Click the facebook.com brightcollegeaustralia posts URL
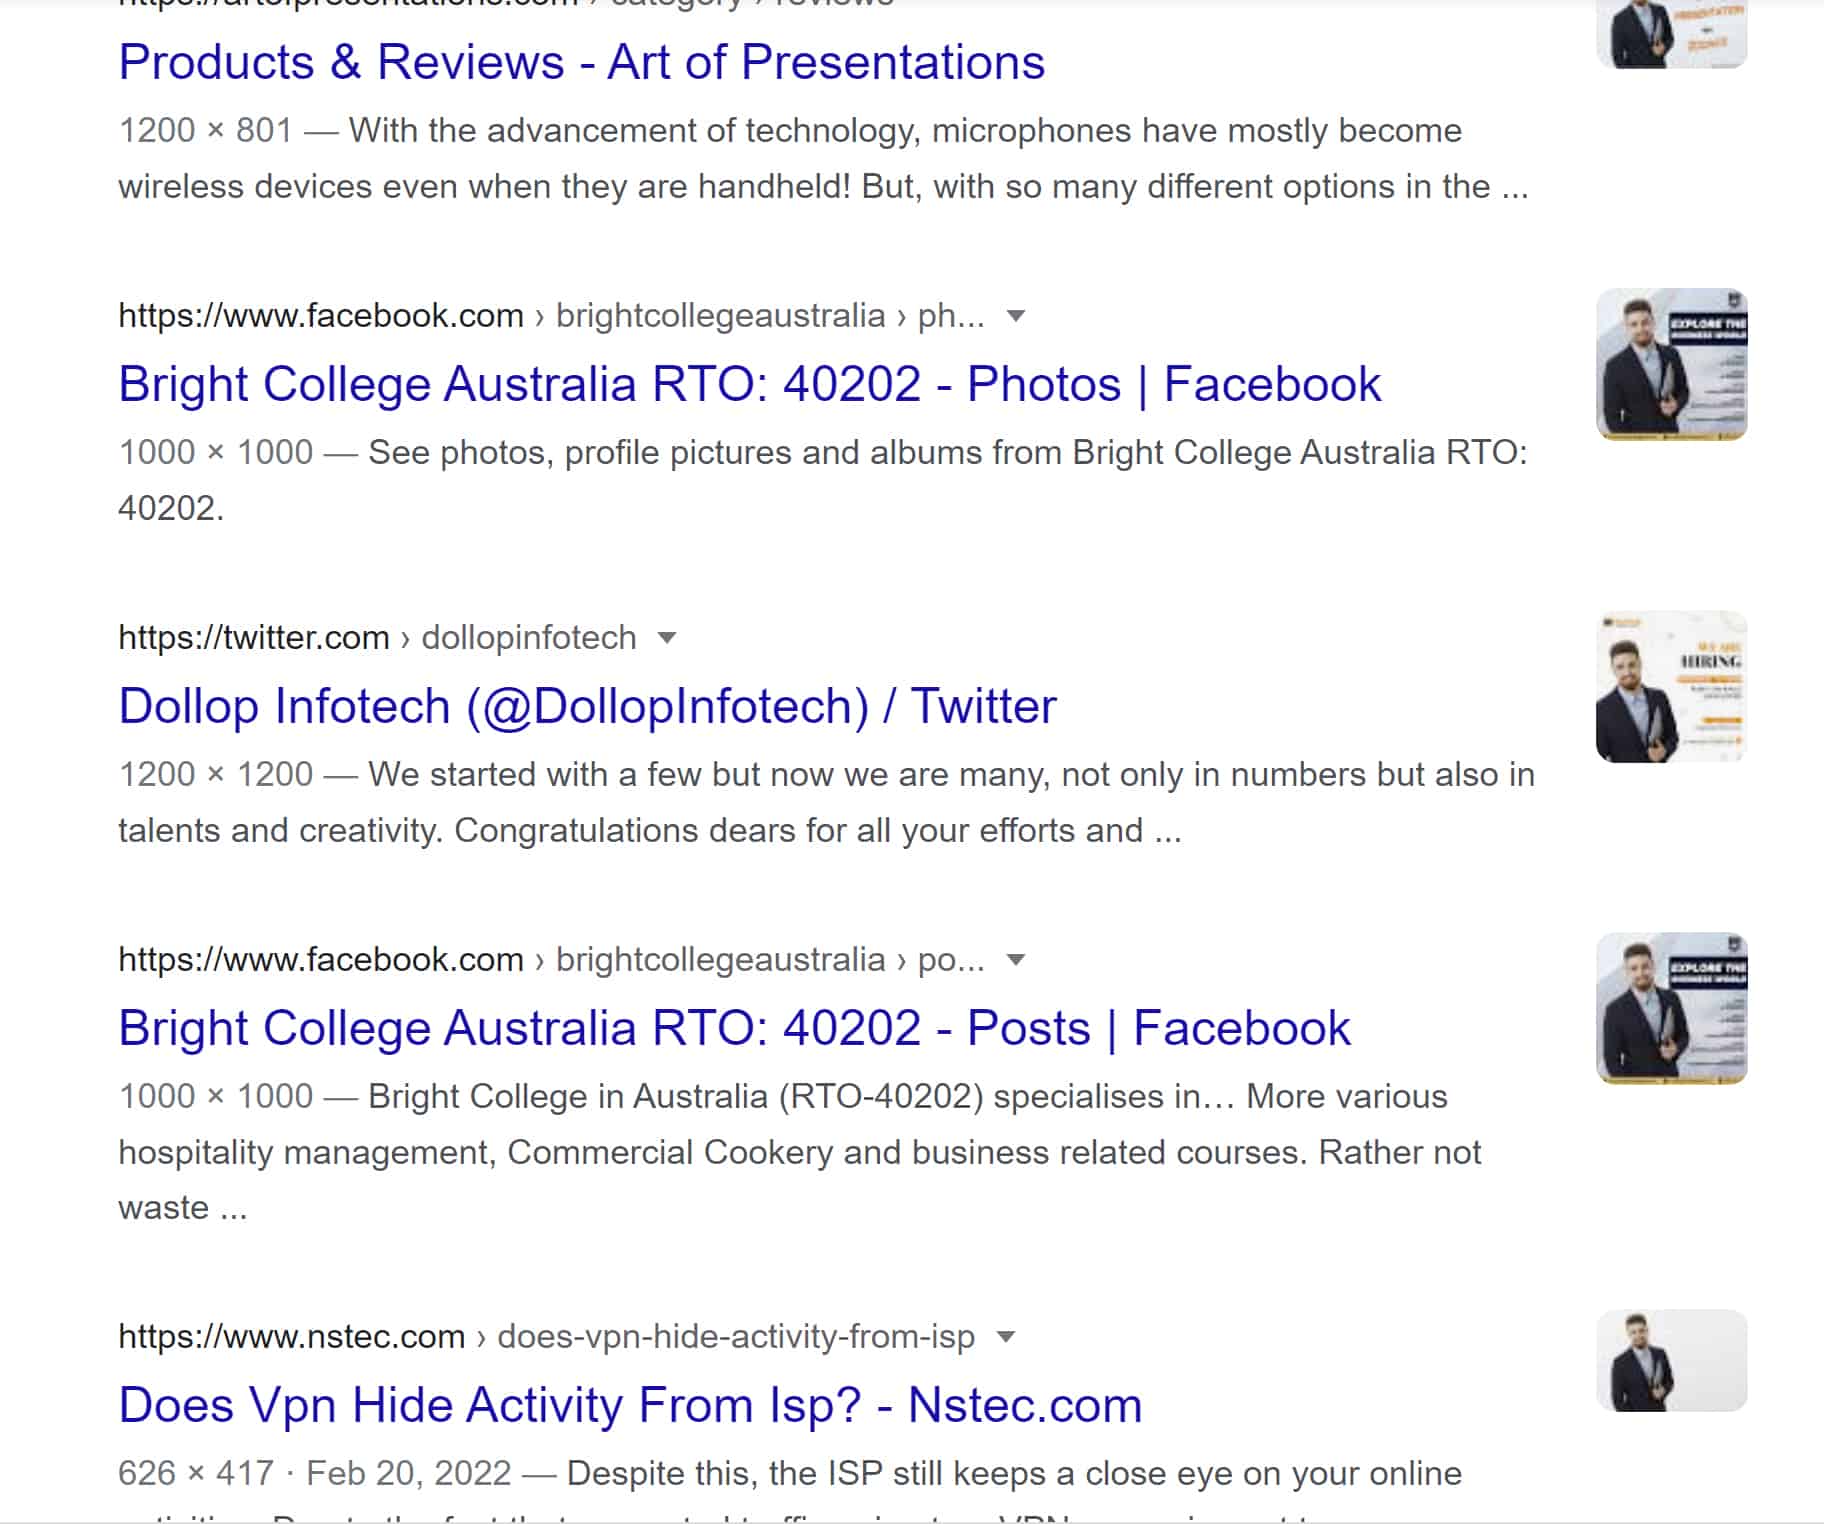The width and height of the screenshot is (1824, 1524). tap(550, 960)
